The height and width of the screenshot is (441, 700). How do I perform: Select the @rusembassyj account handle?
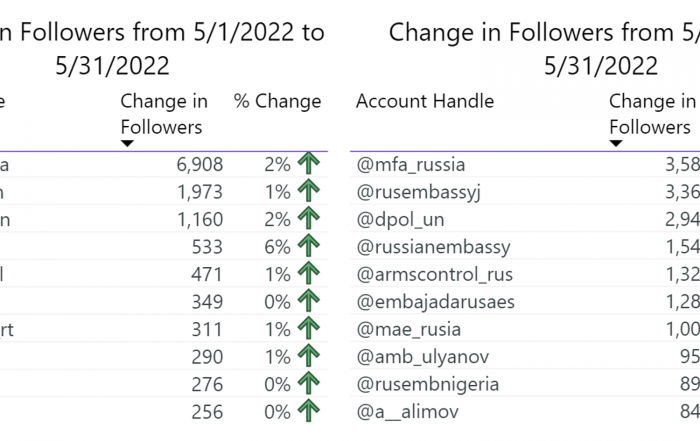coord(418,192)
